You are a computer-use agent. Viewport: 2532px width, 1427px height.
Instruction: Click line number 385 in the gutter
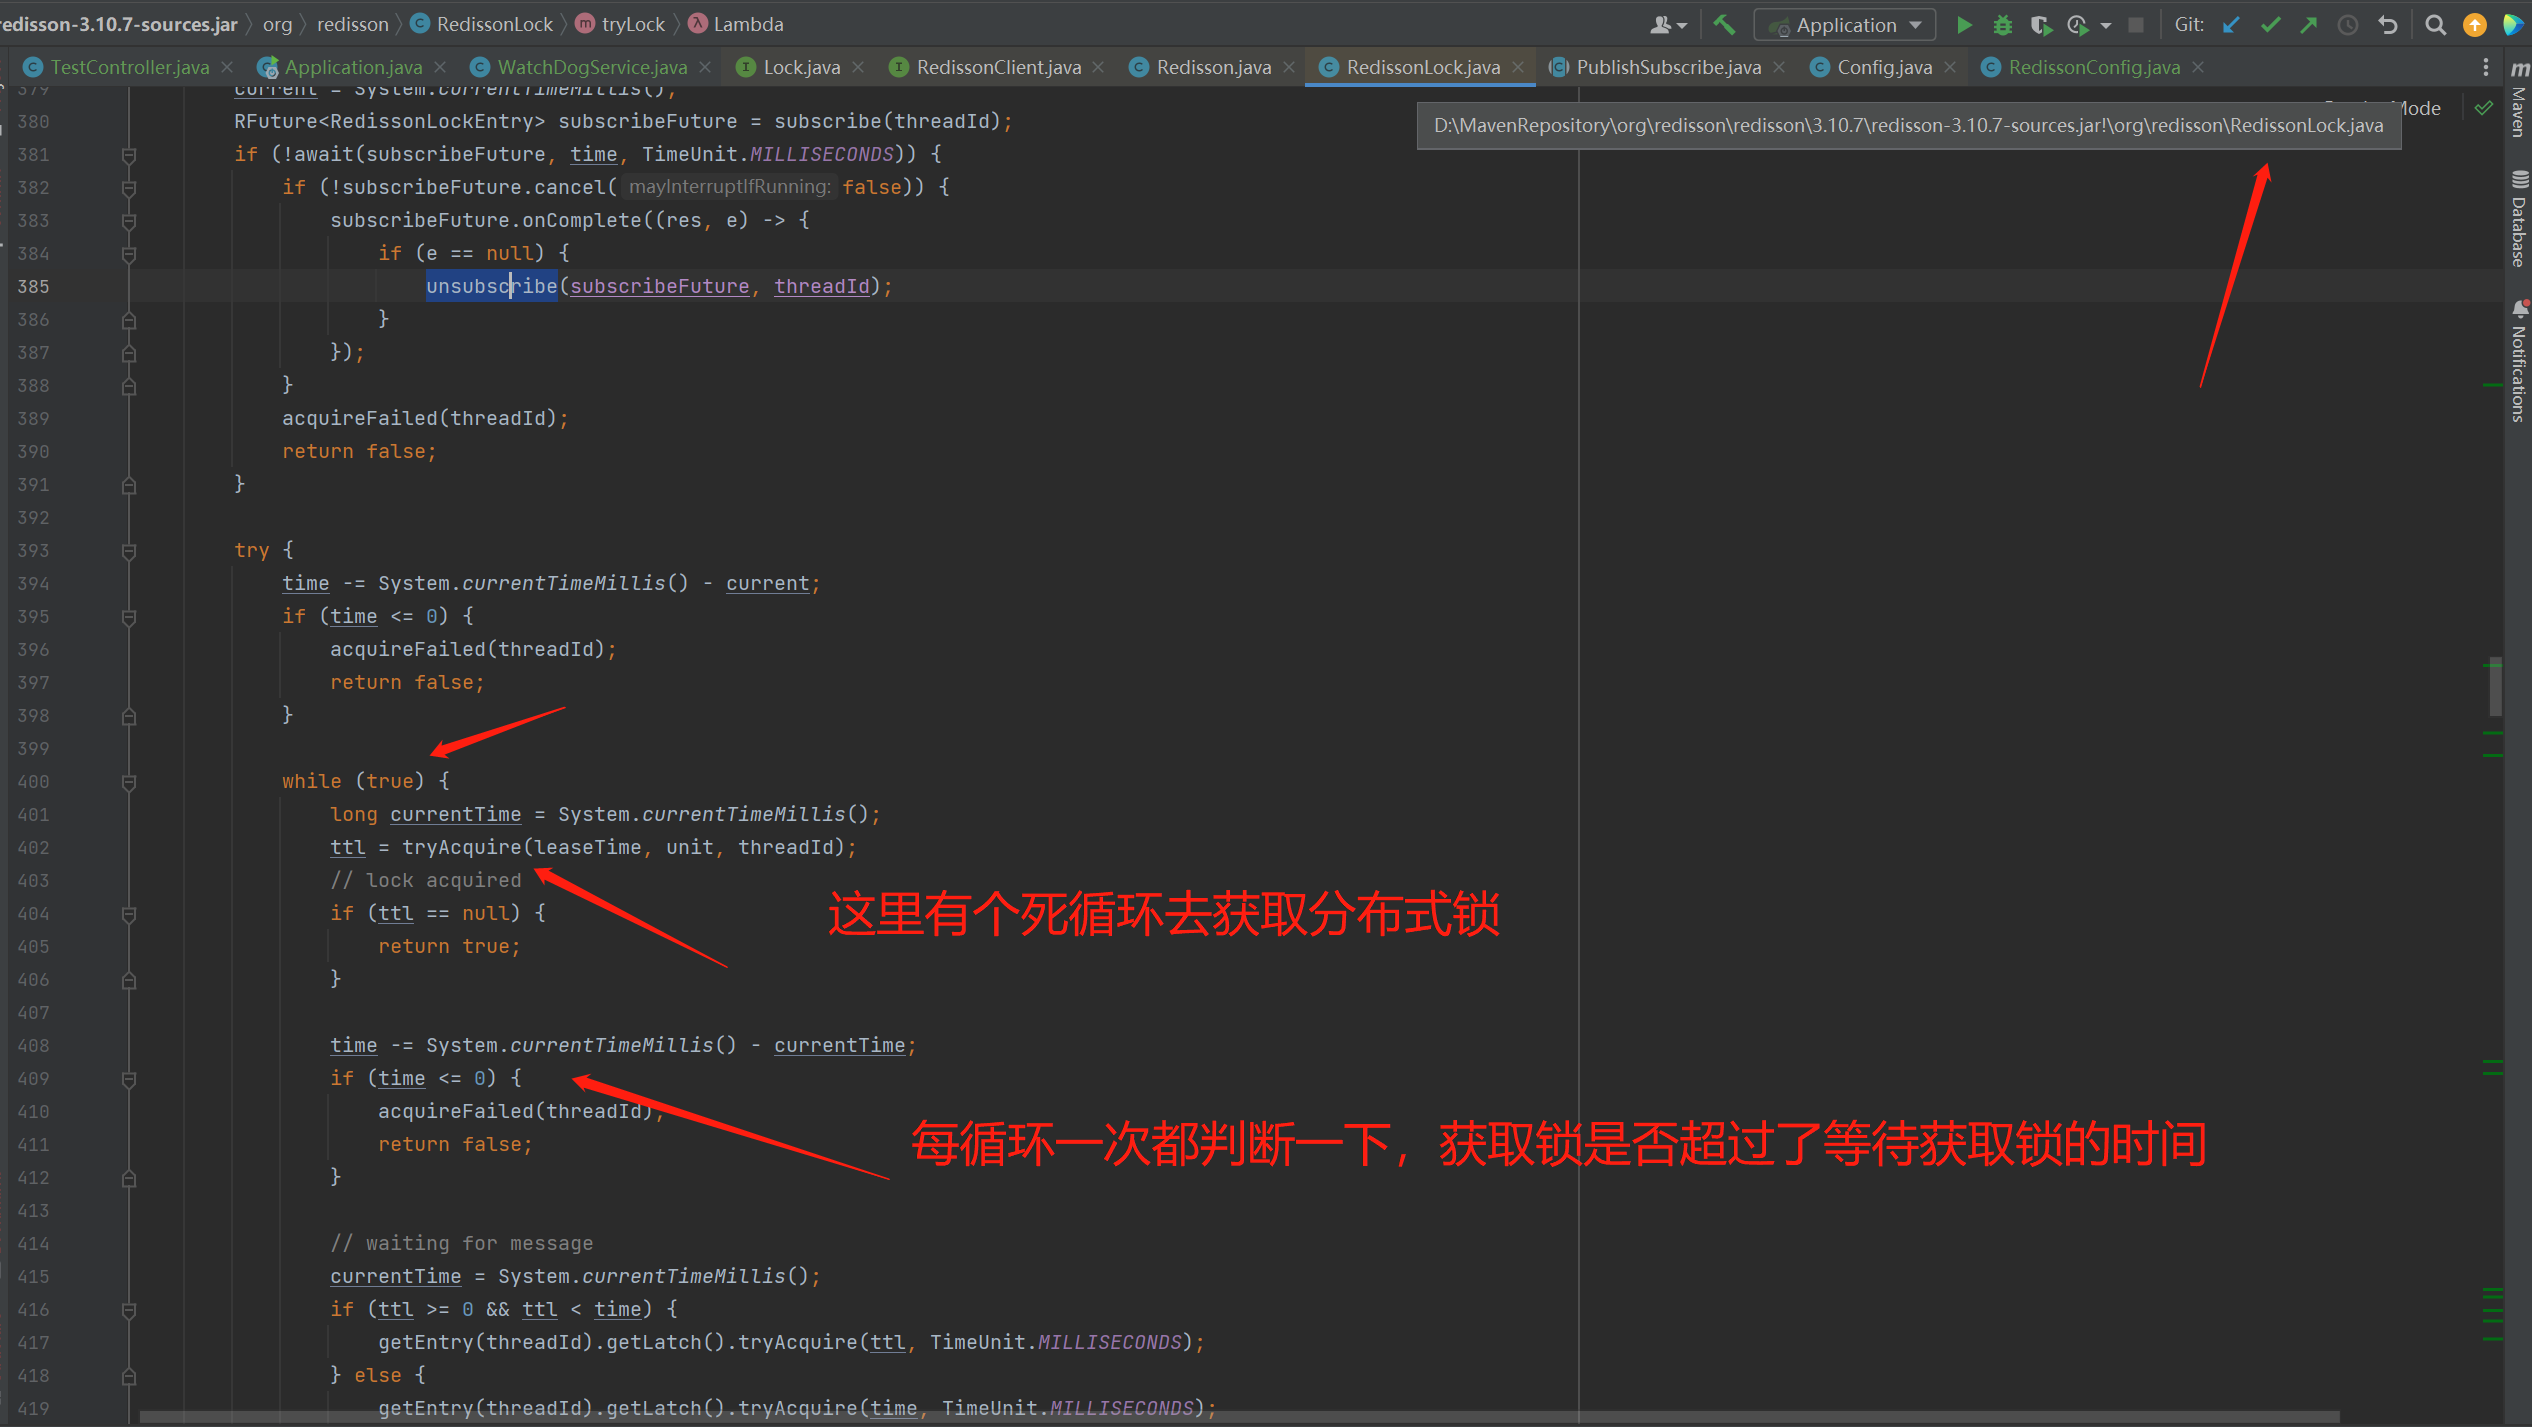coord(33,286)
